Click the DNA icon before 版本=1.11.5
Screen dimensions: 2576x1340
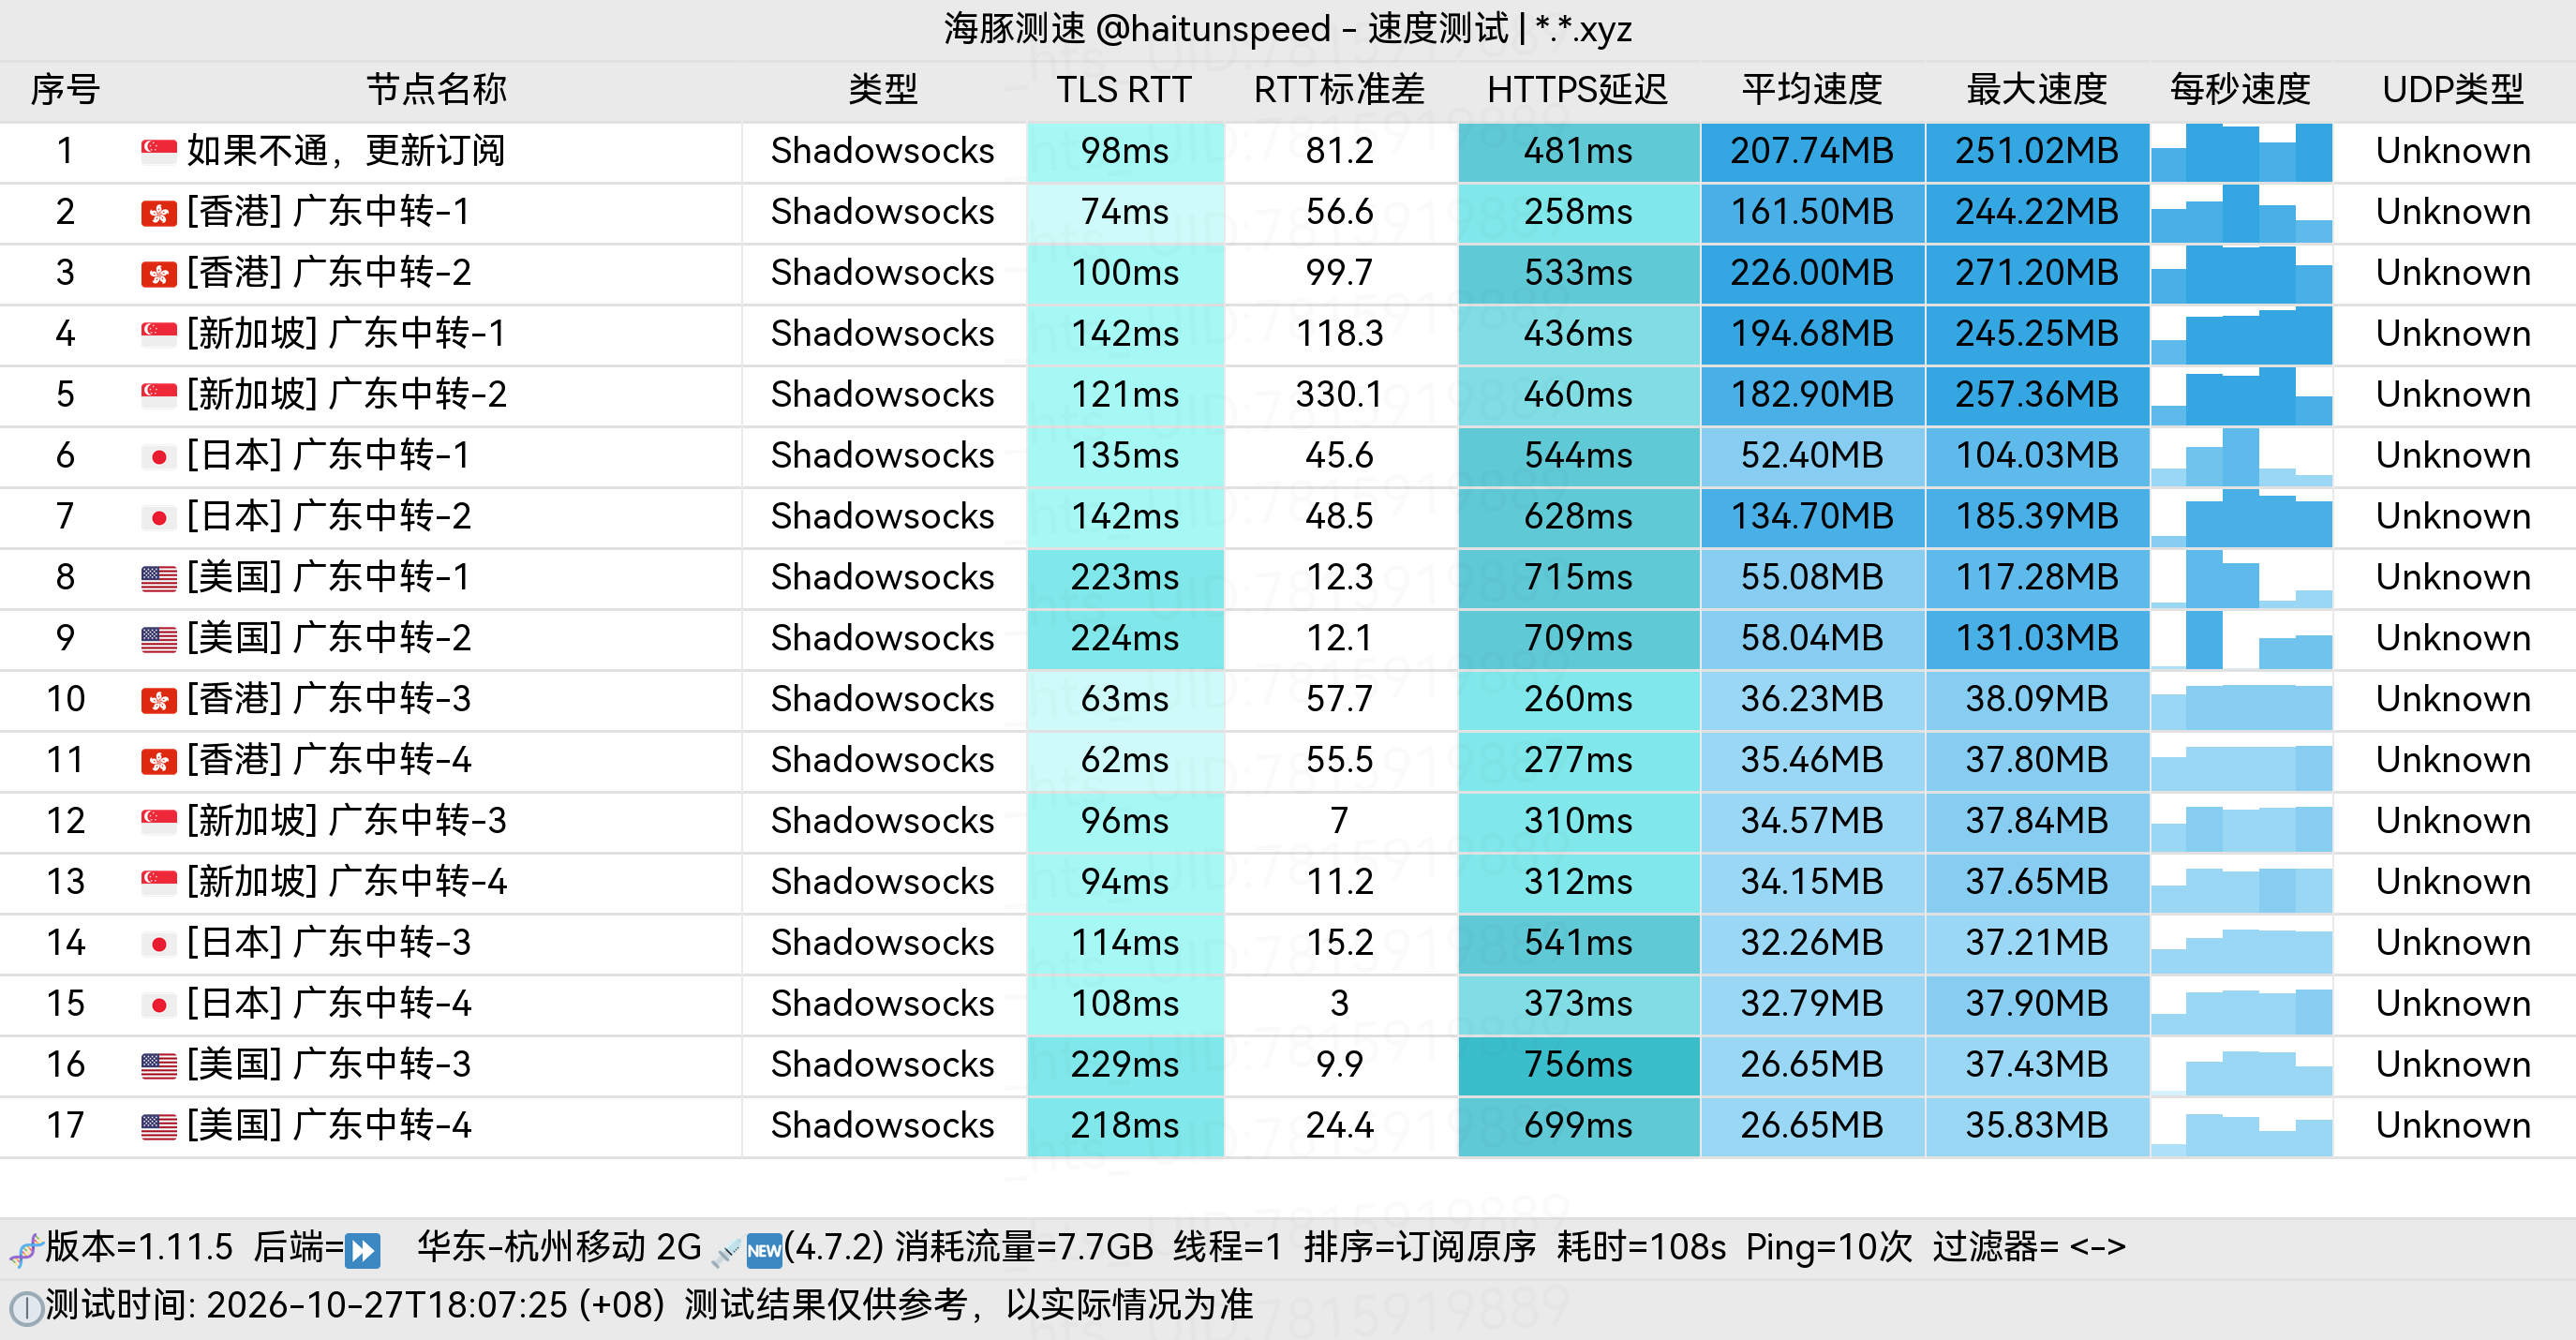tap(25, 1249)
